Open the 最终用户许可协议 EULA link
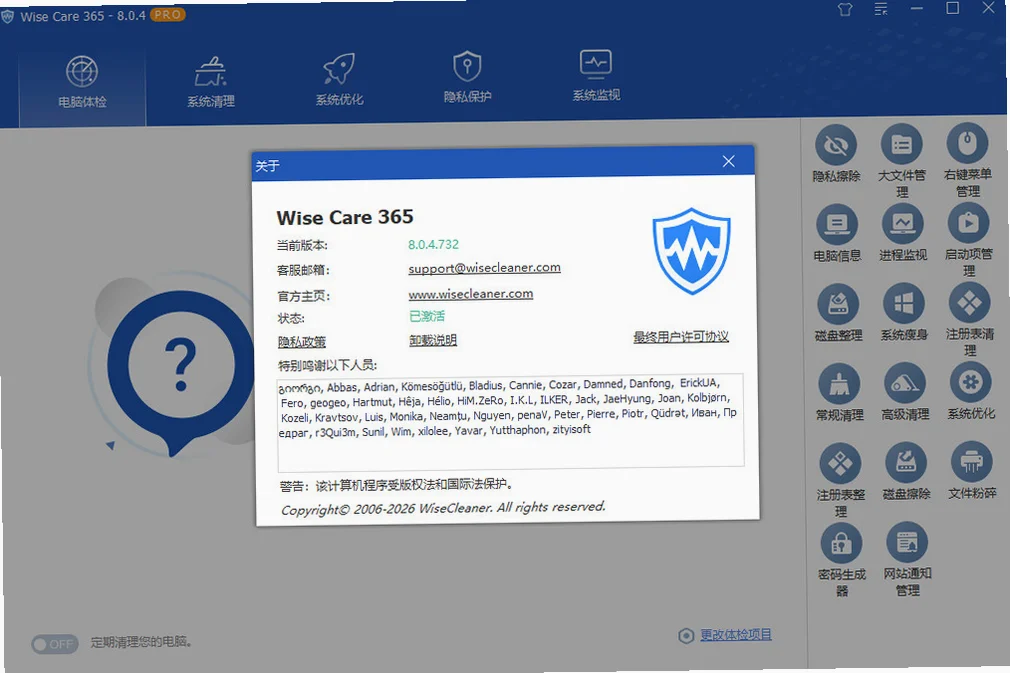The image size is (1010, 673). [681, 336]
